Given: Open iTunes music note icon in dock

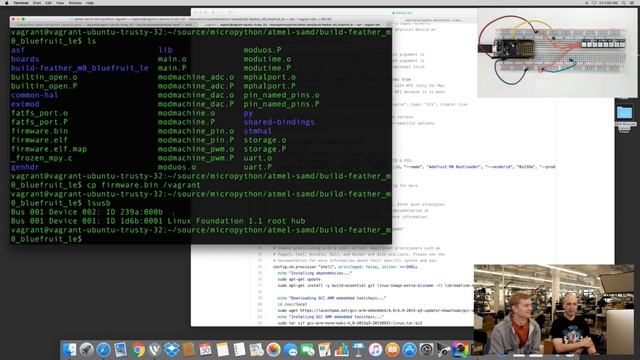Looking at the screenshot, I should [x=376, y=350].
